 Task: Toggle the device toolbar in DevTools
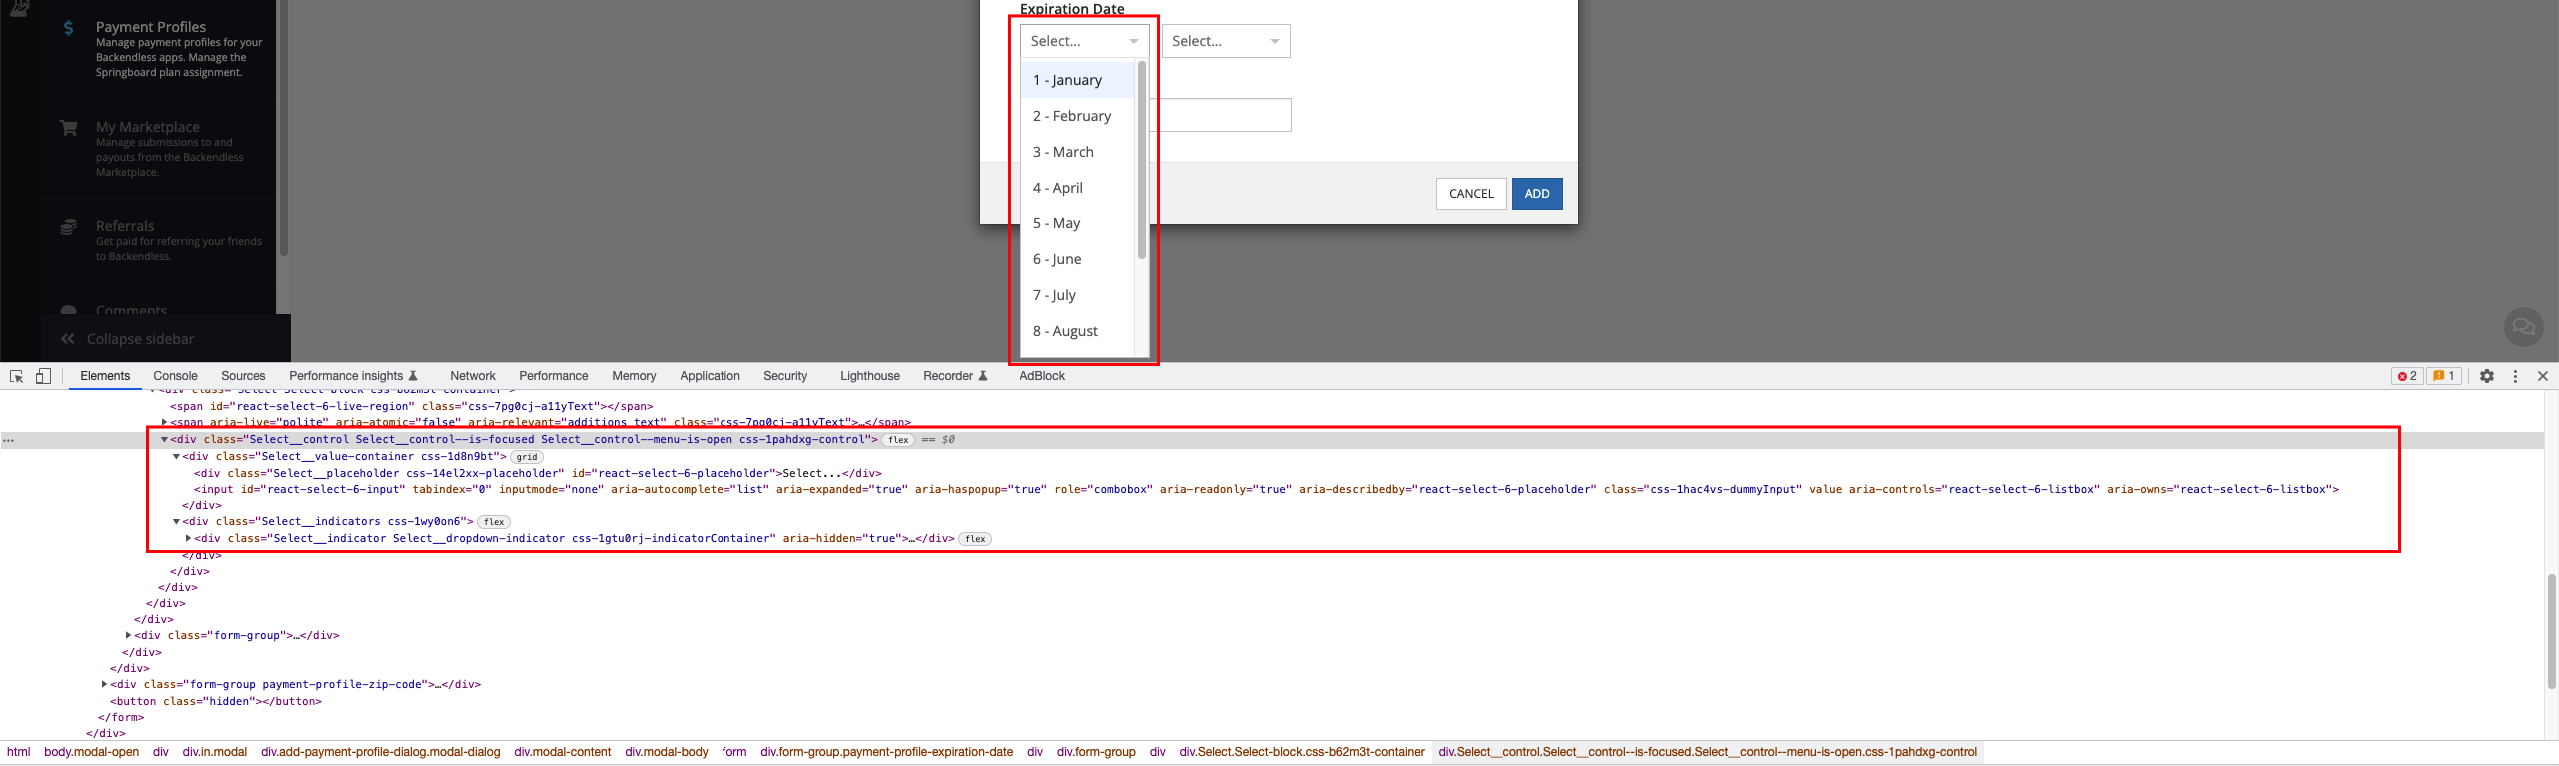pos(43,376)
